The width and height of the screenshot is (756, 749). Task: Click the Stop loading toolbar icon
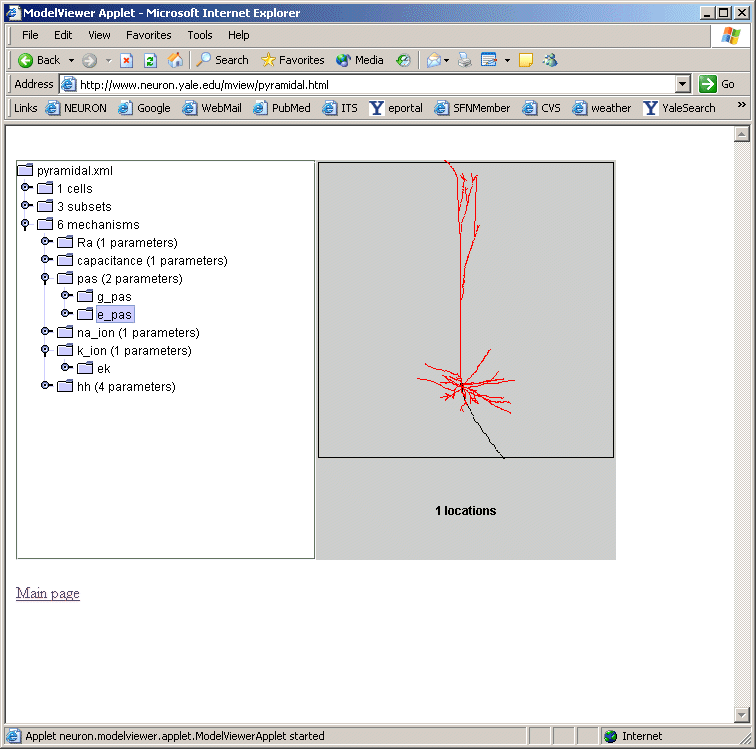(126, 60)
